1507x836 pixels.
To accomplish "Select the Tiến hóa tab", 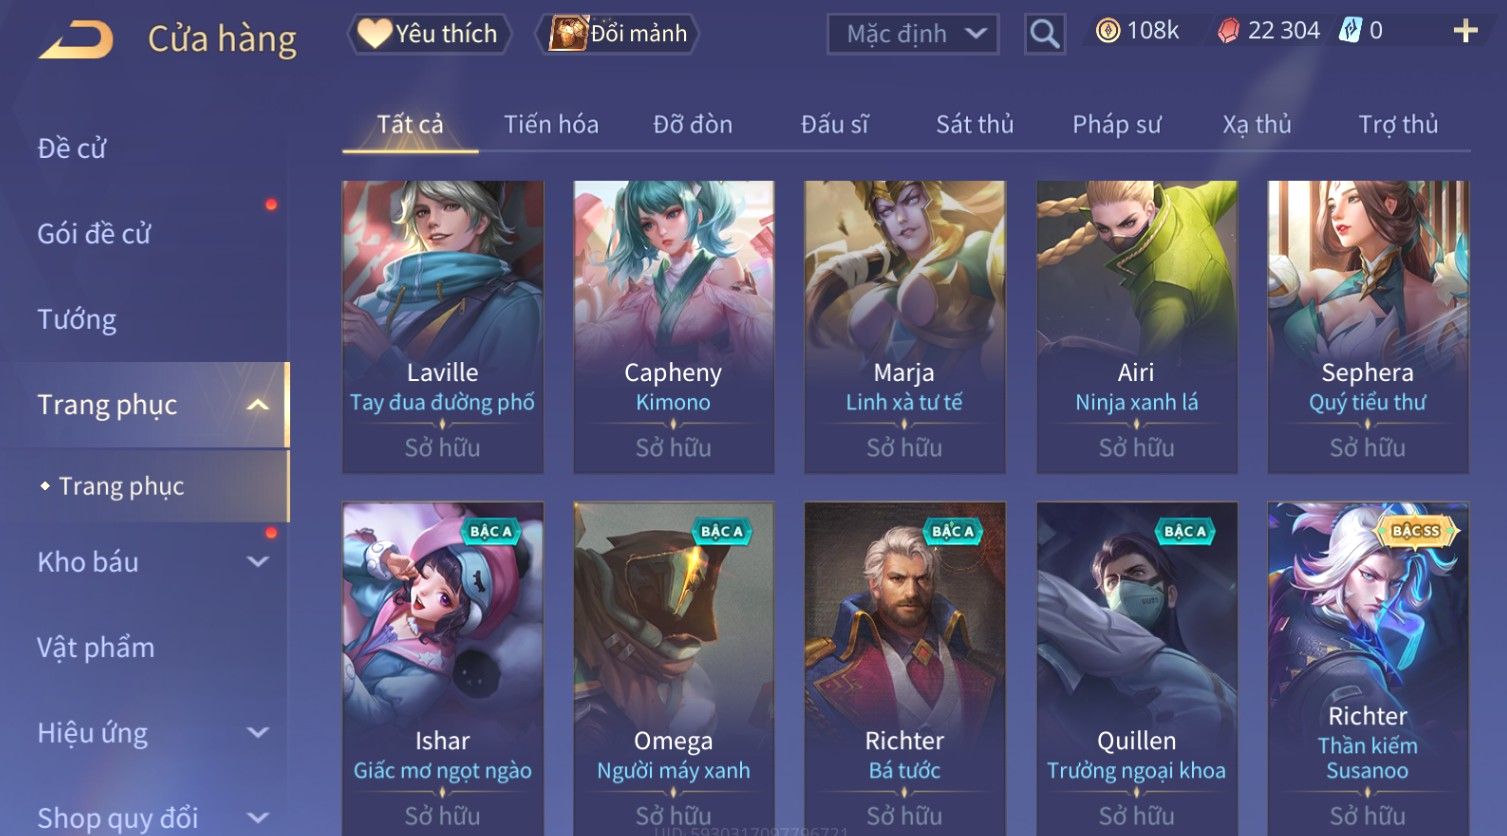I will pos(551,124).
